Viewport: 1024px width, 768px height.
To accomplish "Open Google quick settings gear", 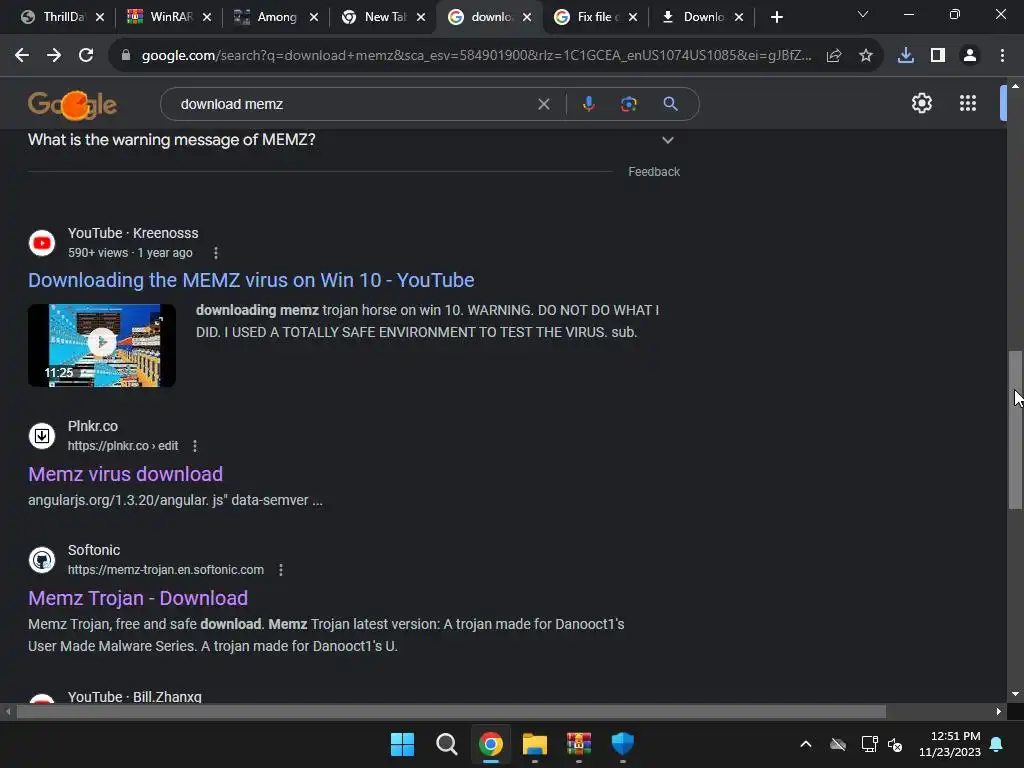I will (x=921, y=103).
